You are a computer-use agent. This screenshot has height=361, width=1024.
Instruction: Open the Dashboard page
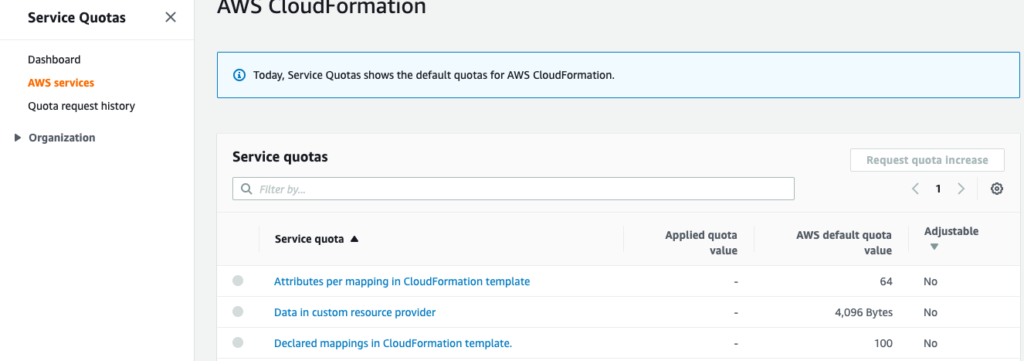click(54, 59)
